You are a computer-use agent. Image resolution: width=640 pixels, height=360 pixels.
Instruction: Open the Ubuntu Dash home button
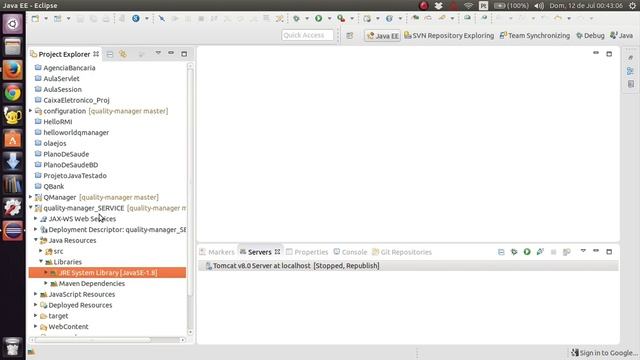(13, 24)
